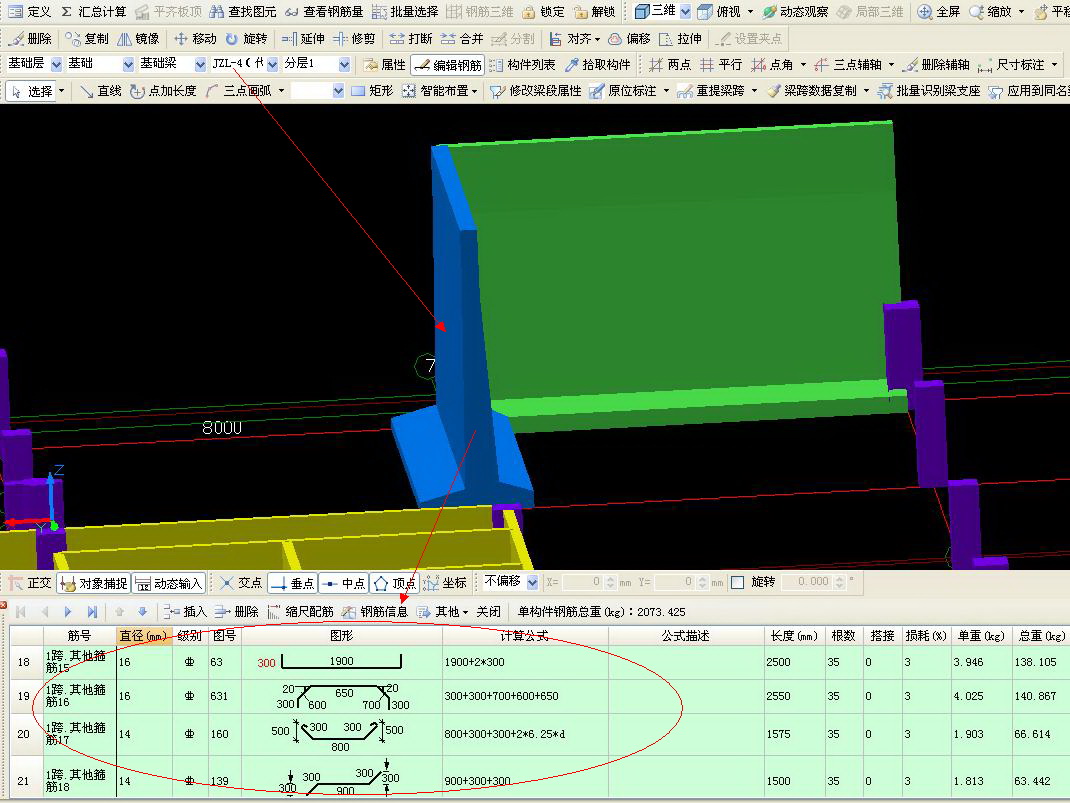Toggle 顶点 vertex snap

pos(394,583)
